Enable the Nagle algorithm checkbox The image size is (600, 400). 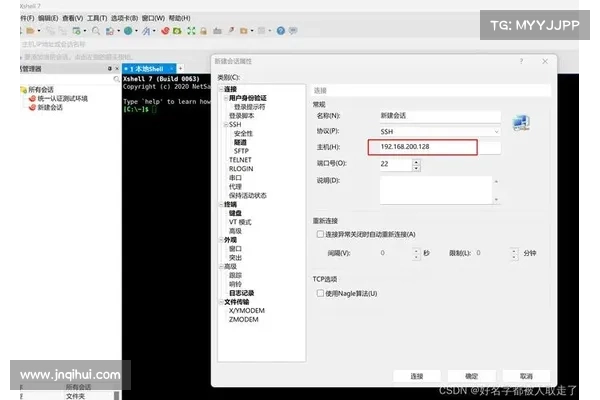(320, 293)
